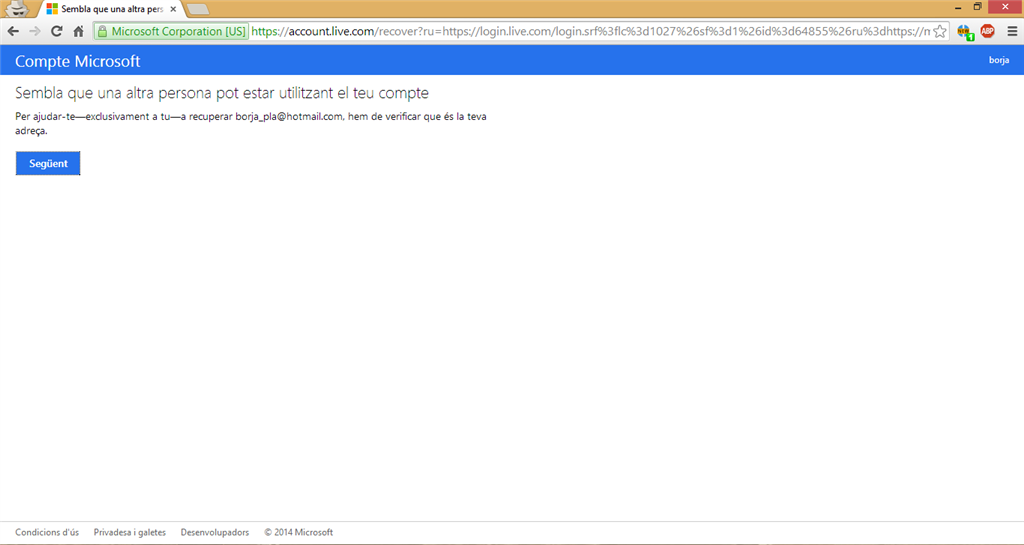Open the Adblock Plus extension icon
Viewport: 1024px width, 545px height.
[x=987, y=31]
